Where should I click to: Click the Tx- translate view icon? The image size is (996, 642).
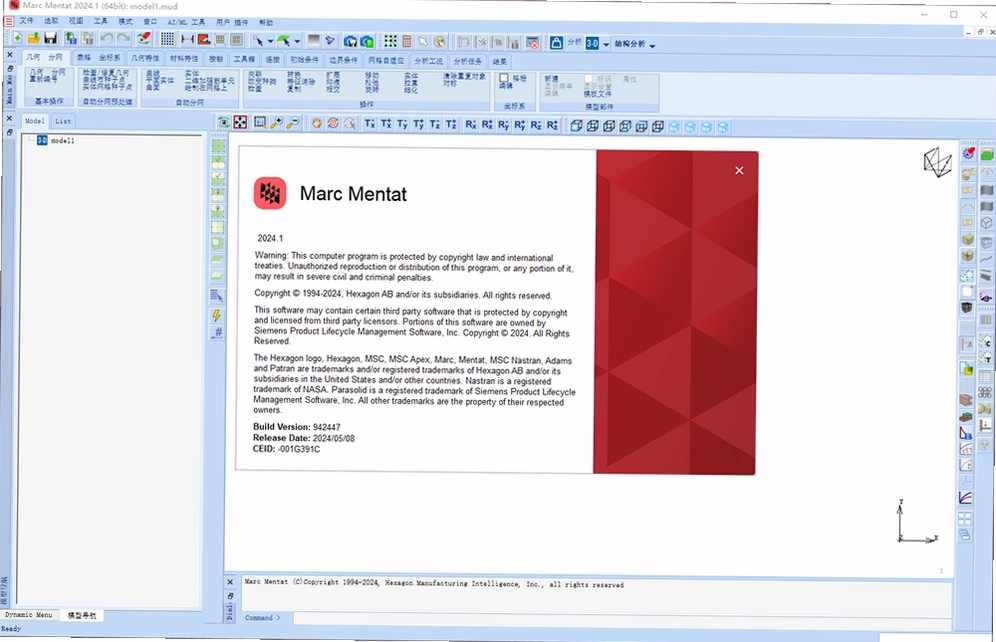370,124
